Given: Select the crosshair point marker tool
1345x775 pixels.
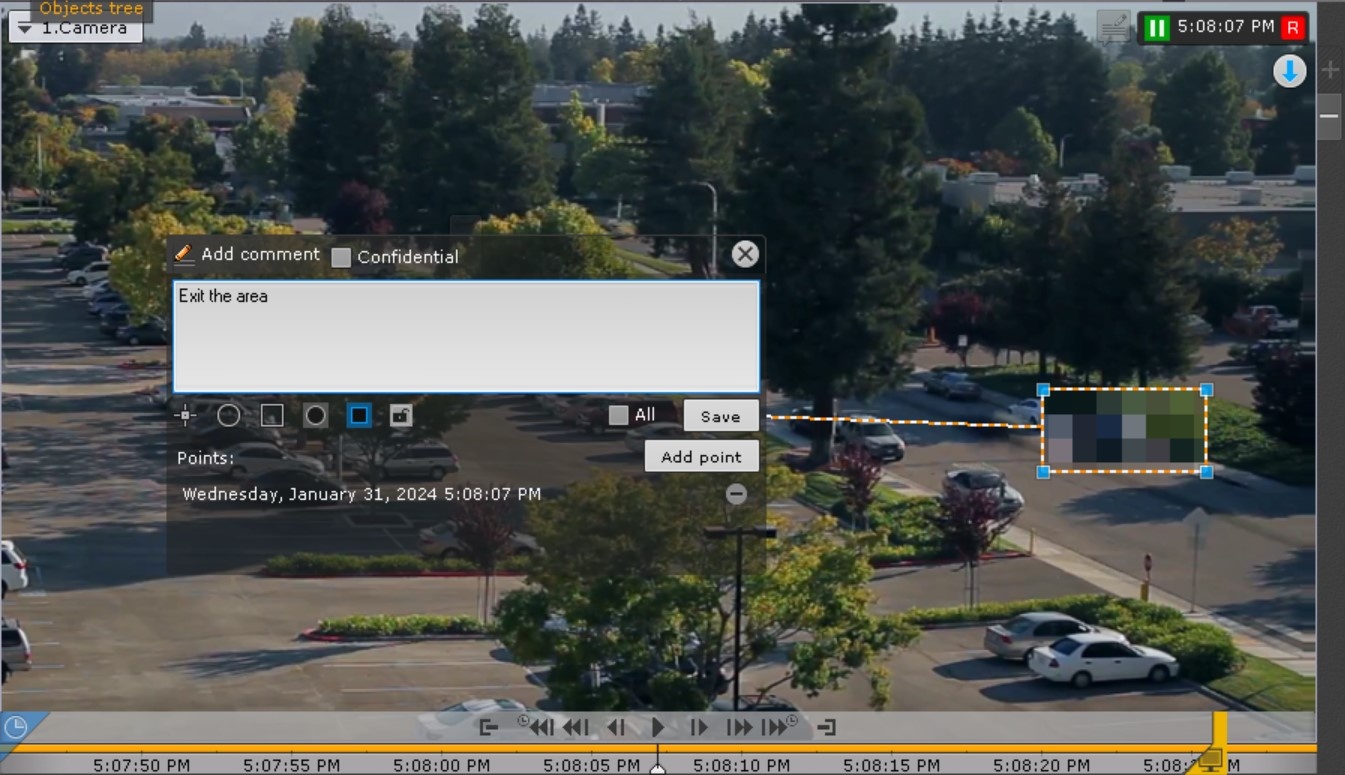Looking at the screenshot, I should click(185, 415).
